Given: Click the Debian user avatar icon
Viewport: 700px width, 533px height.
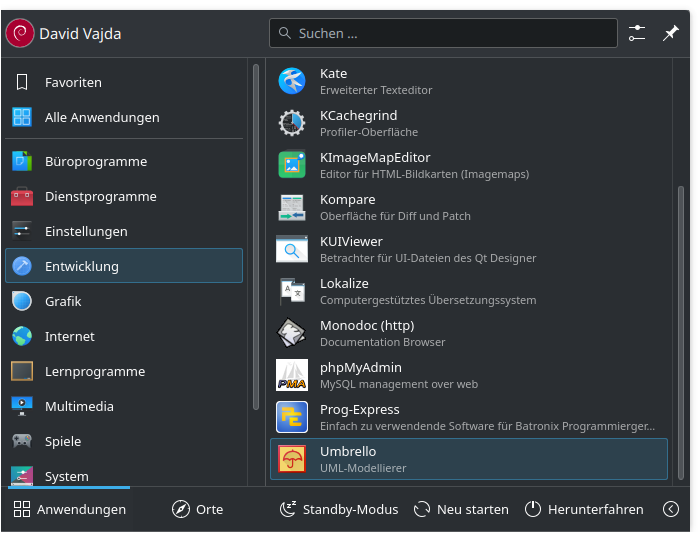Looking at the screenshot, I should [20, 33].
